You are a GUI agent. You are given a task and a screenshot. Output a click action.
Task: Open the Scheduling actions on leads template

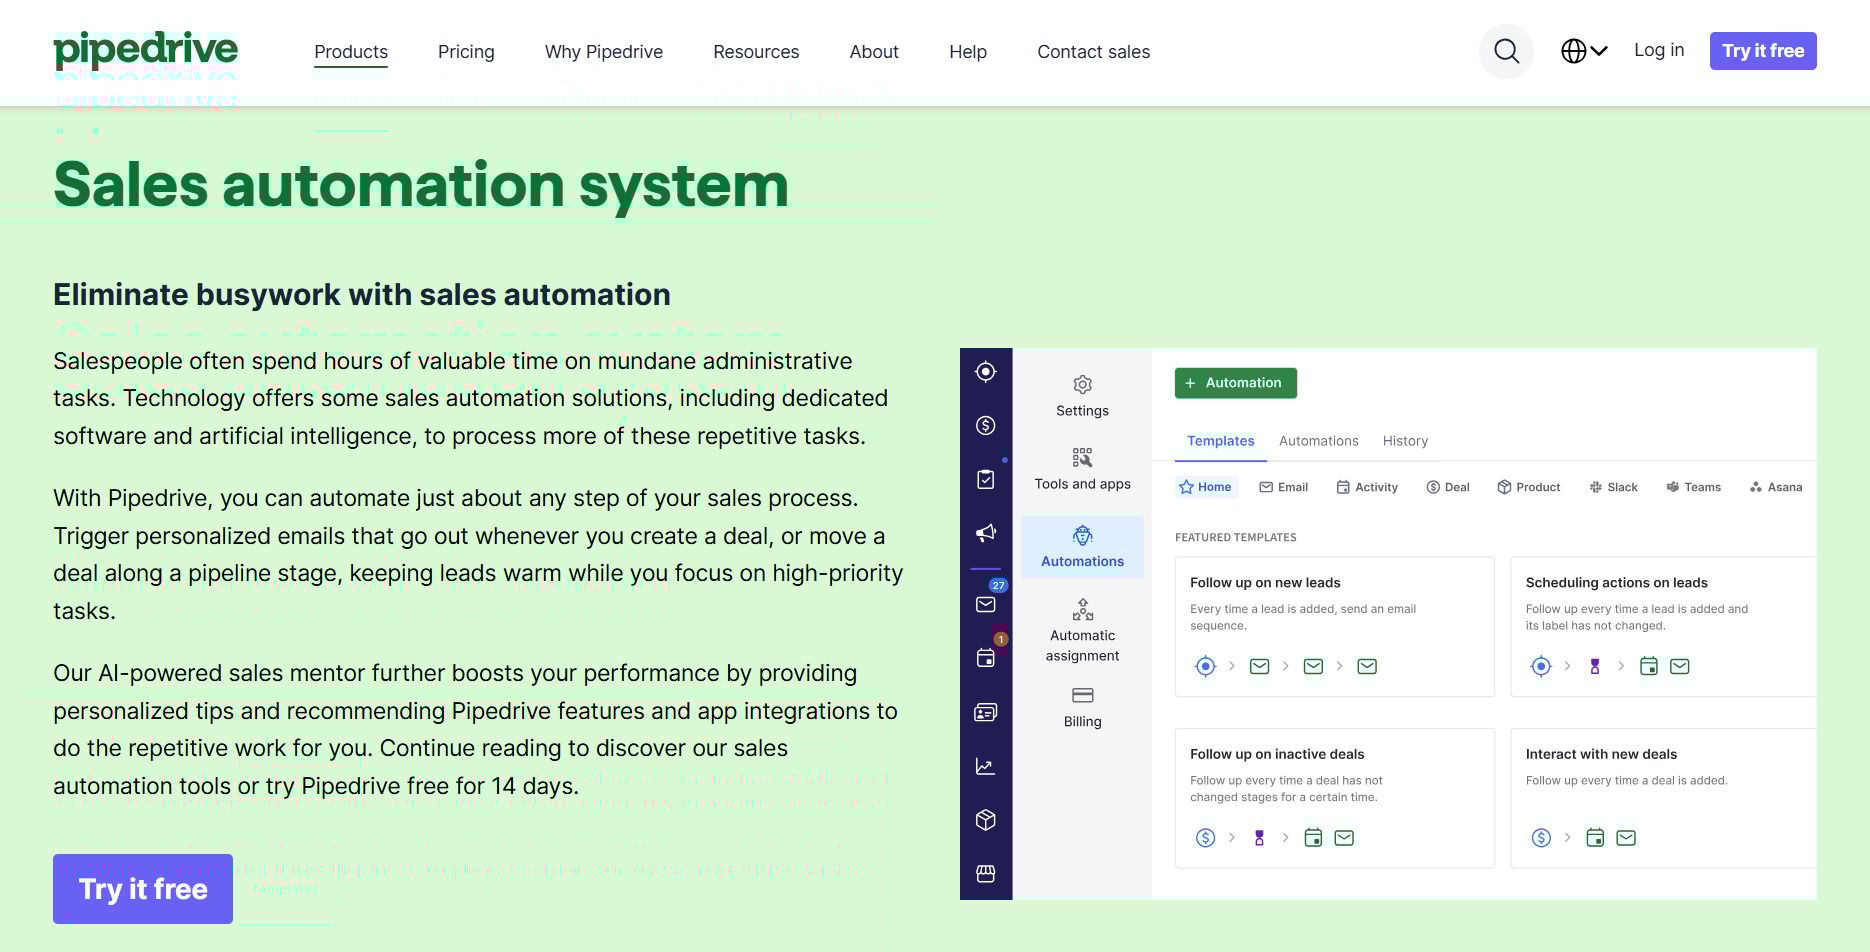click(1664, 627)
